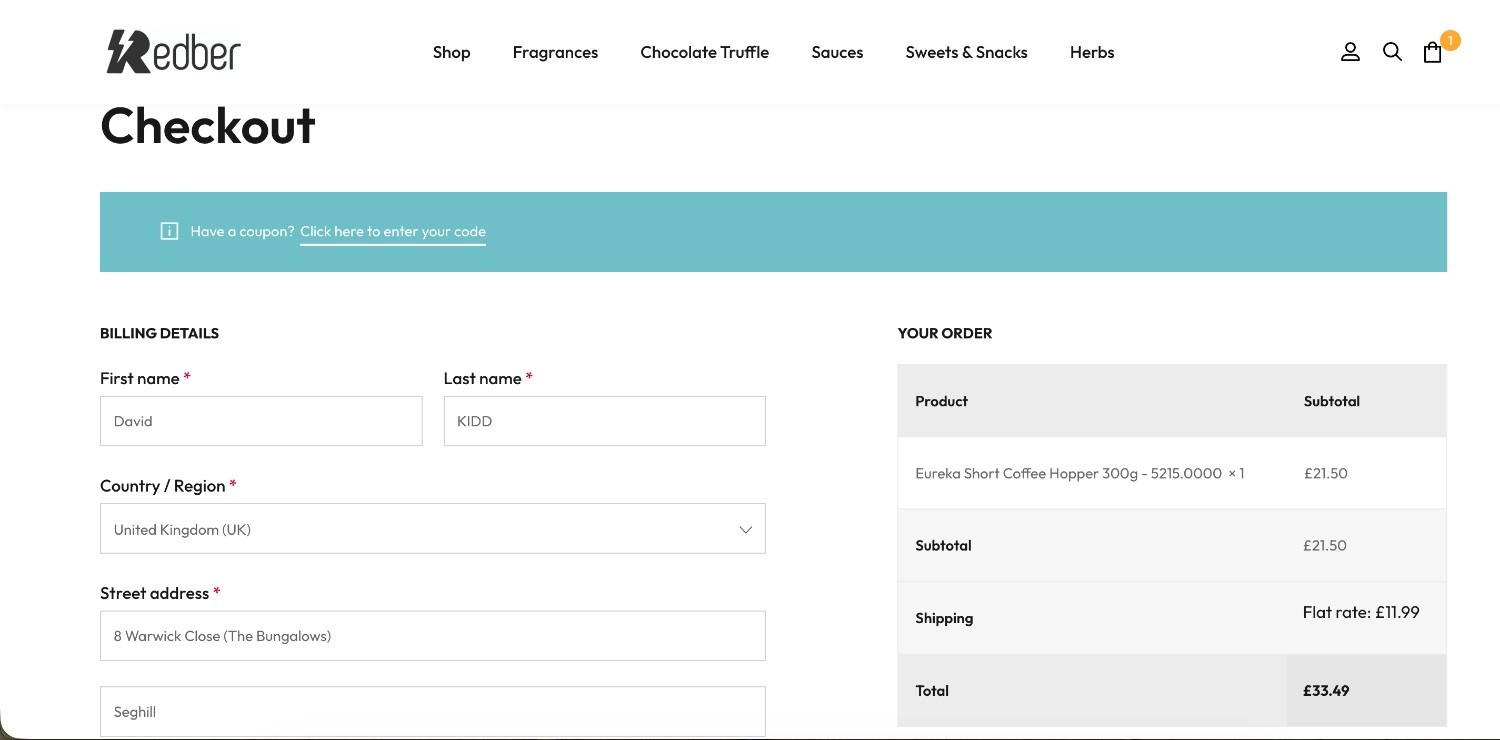
Task: Click here to enter your code link
Action: tap(392, 231)
